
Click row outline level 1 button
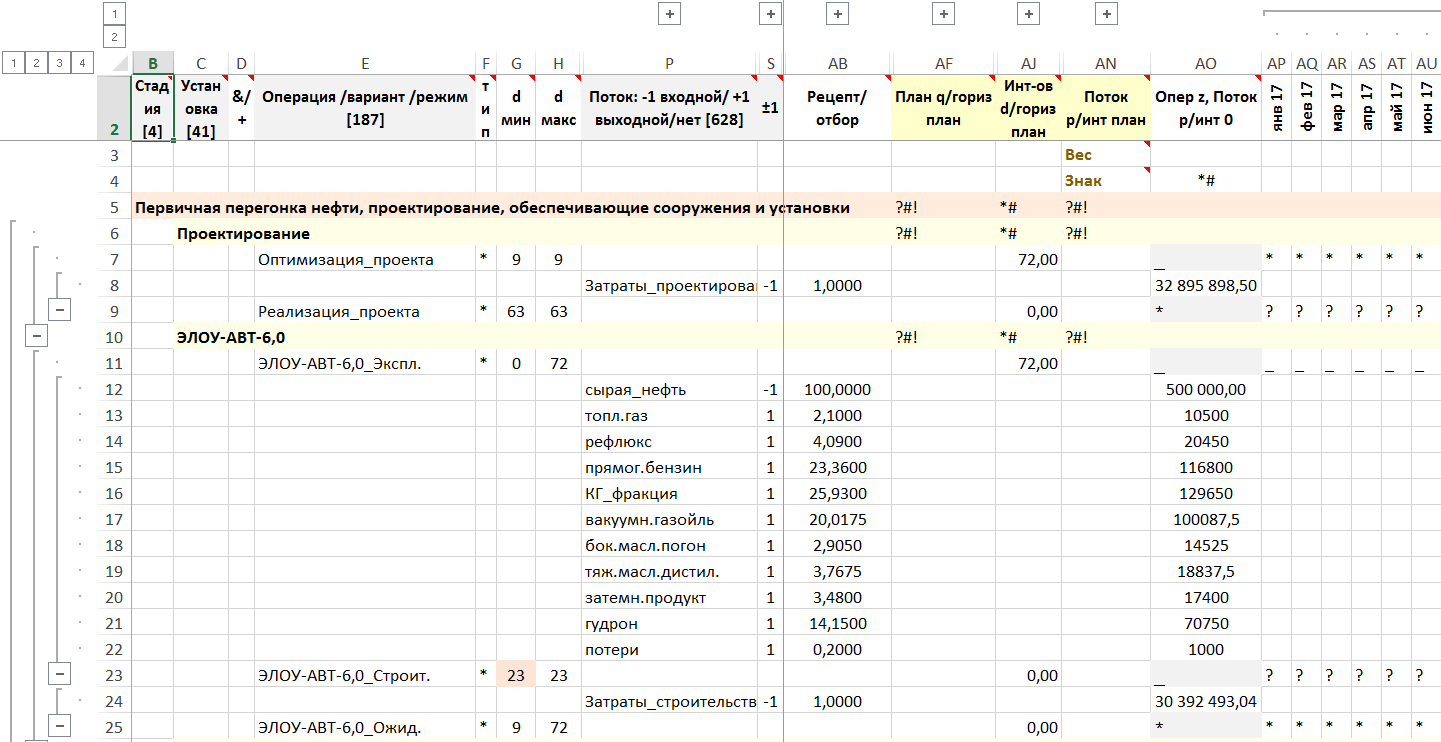click(x=13, y=64)
